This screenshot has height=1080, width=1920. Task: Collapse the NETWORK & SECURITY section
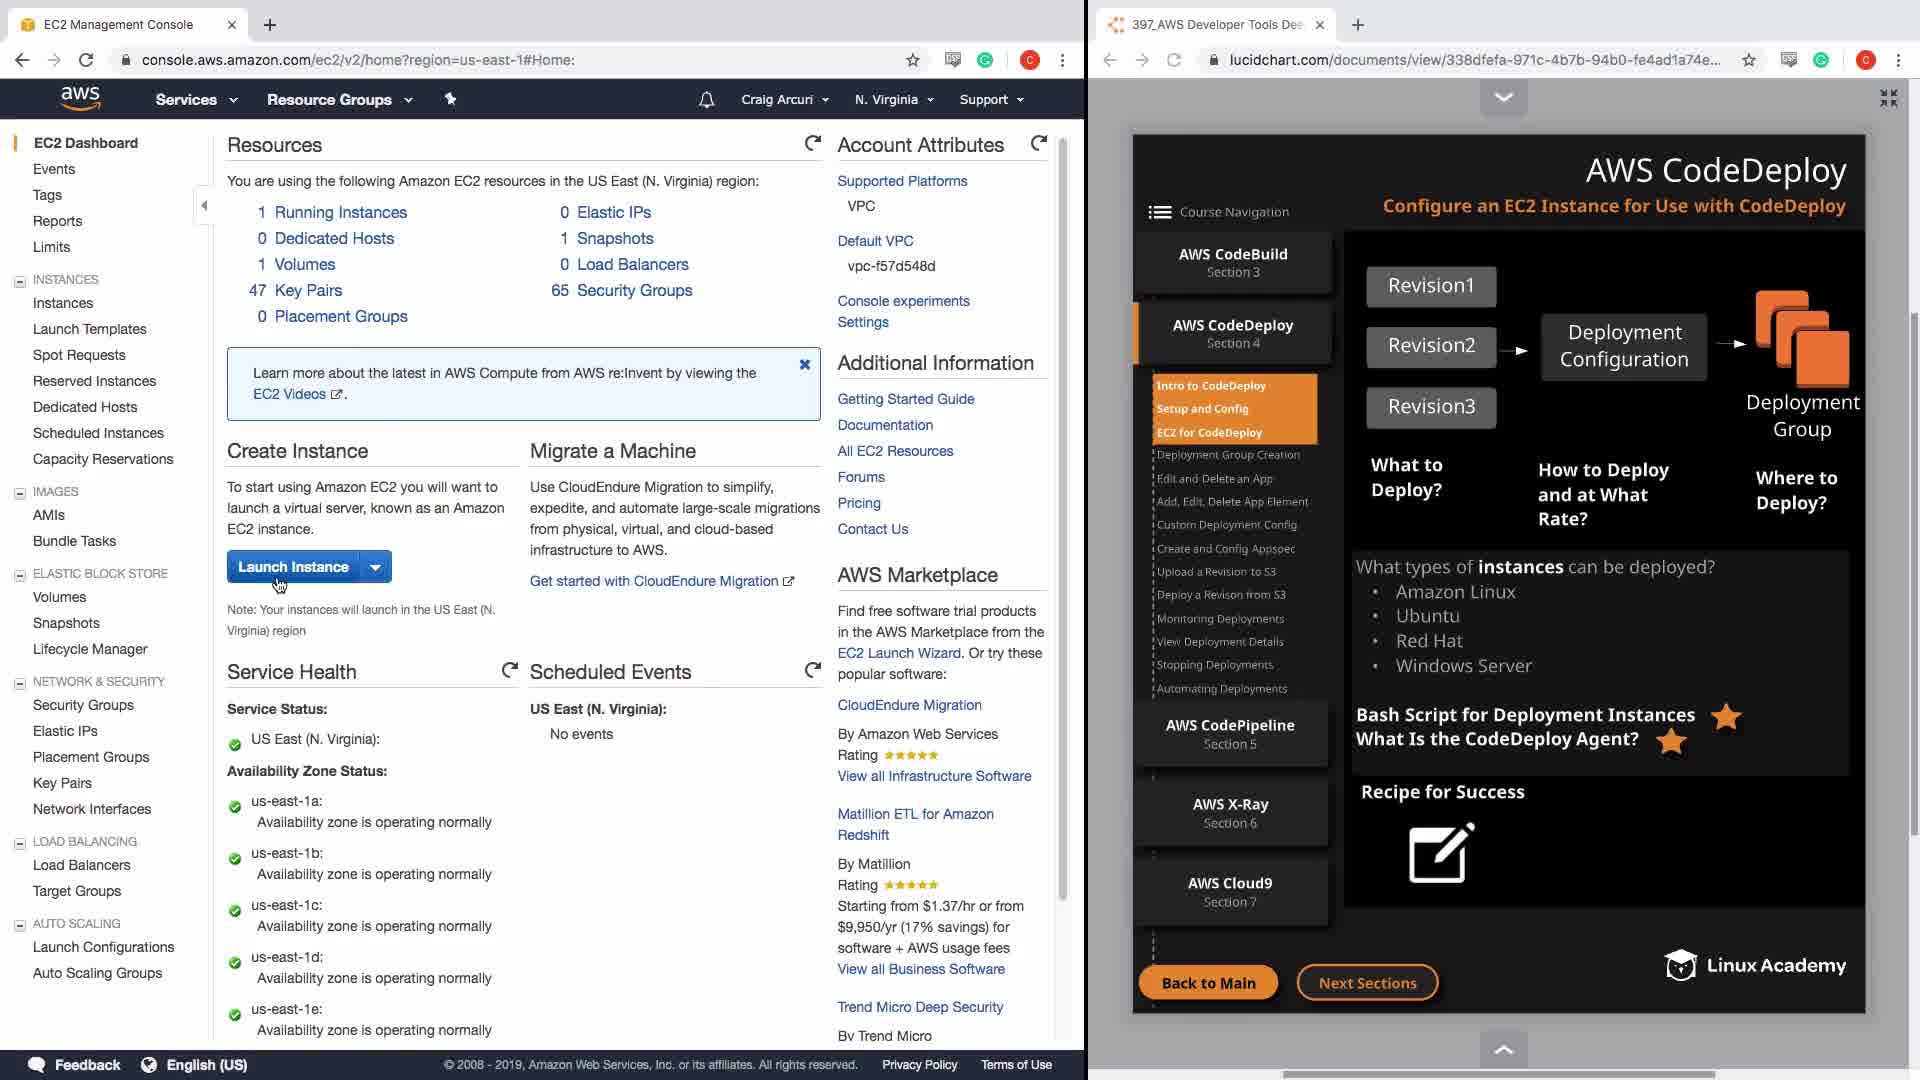tap(19, 683)
